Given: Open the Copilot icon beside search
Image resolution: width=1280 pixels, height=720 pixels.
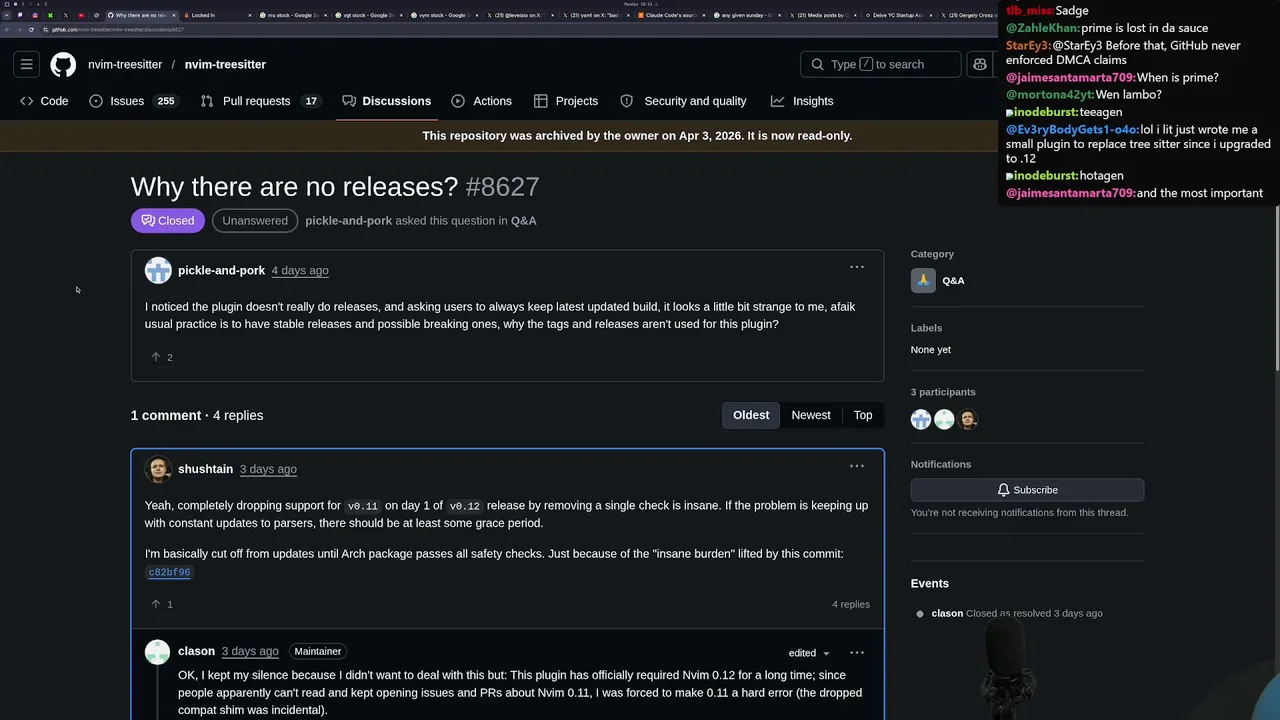Looking at the screenshot, I should [980, 64].
